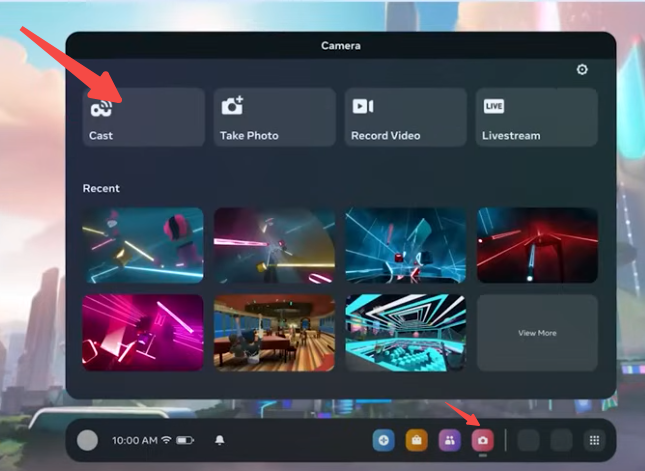Open the pink neon recent thumbnail
Screen dimensions: 645x471
point(143,333)
